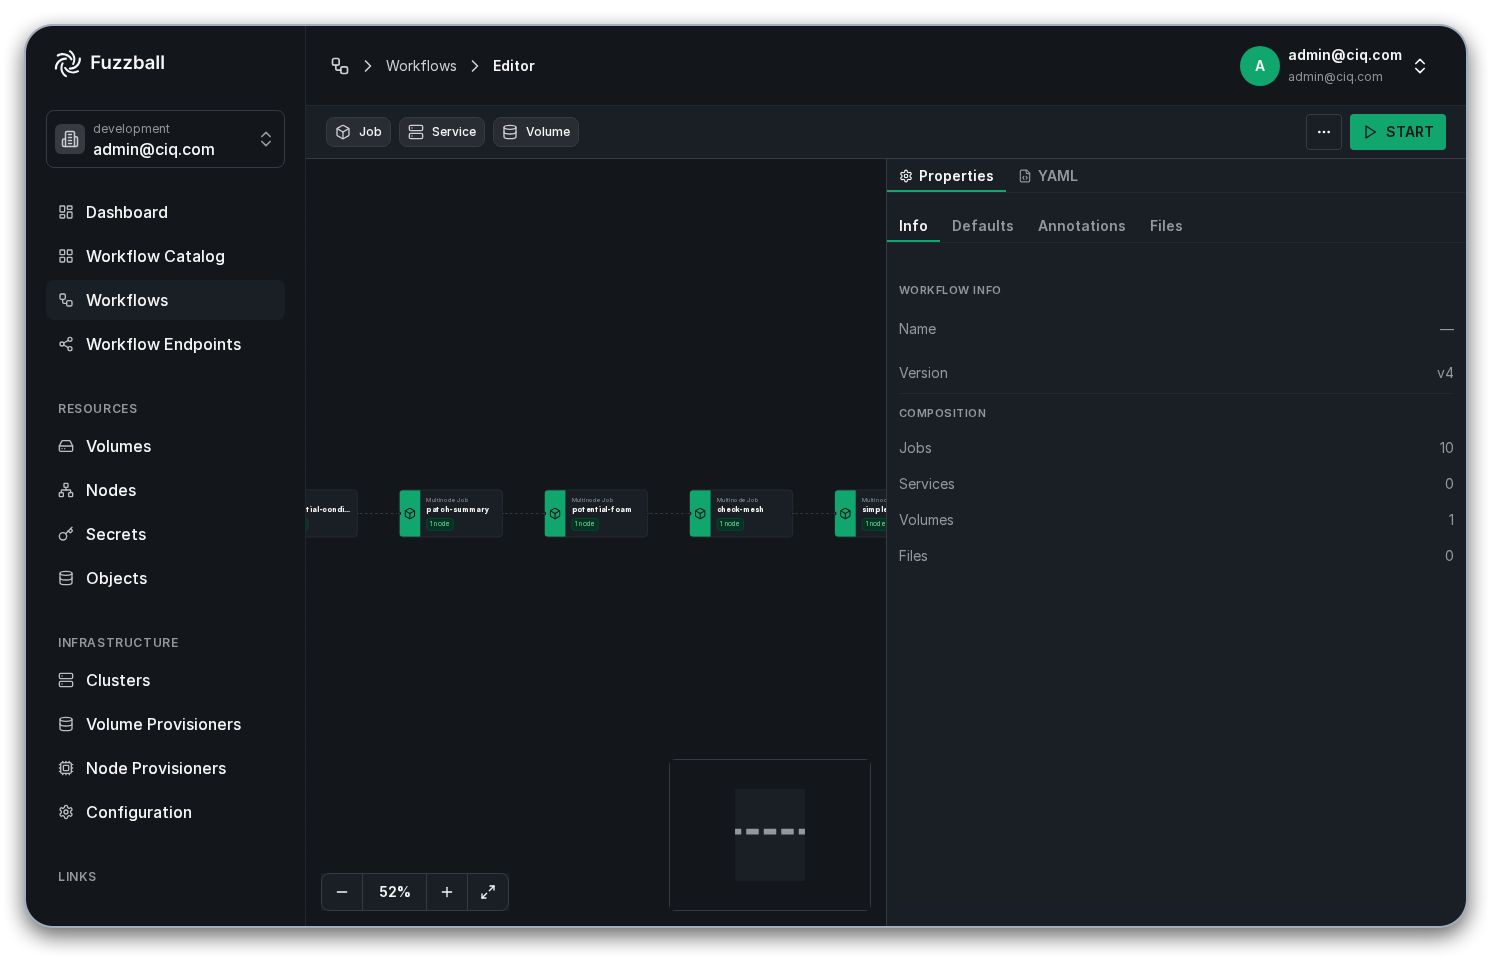Click the workflow icon in breadcrumb
This screenshot has height=960, width=1492.
[x=340, y=66]
